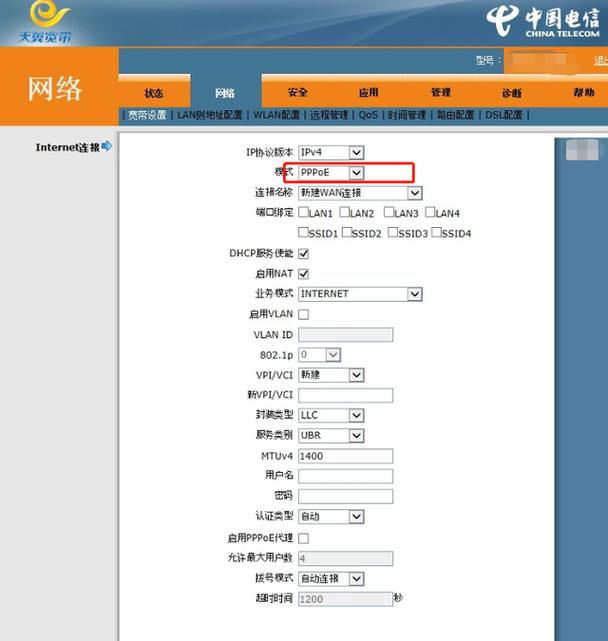Open the 业务模式 INTERNET dropdown
The width and height of the screenshot is (608, 641).
360,294
